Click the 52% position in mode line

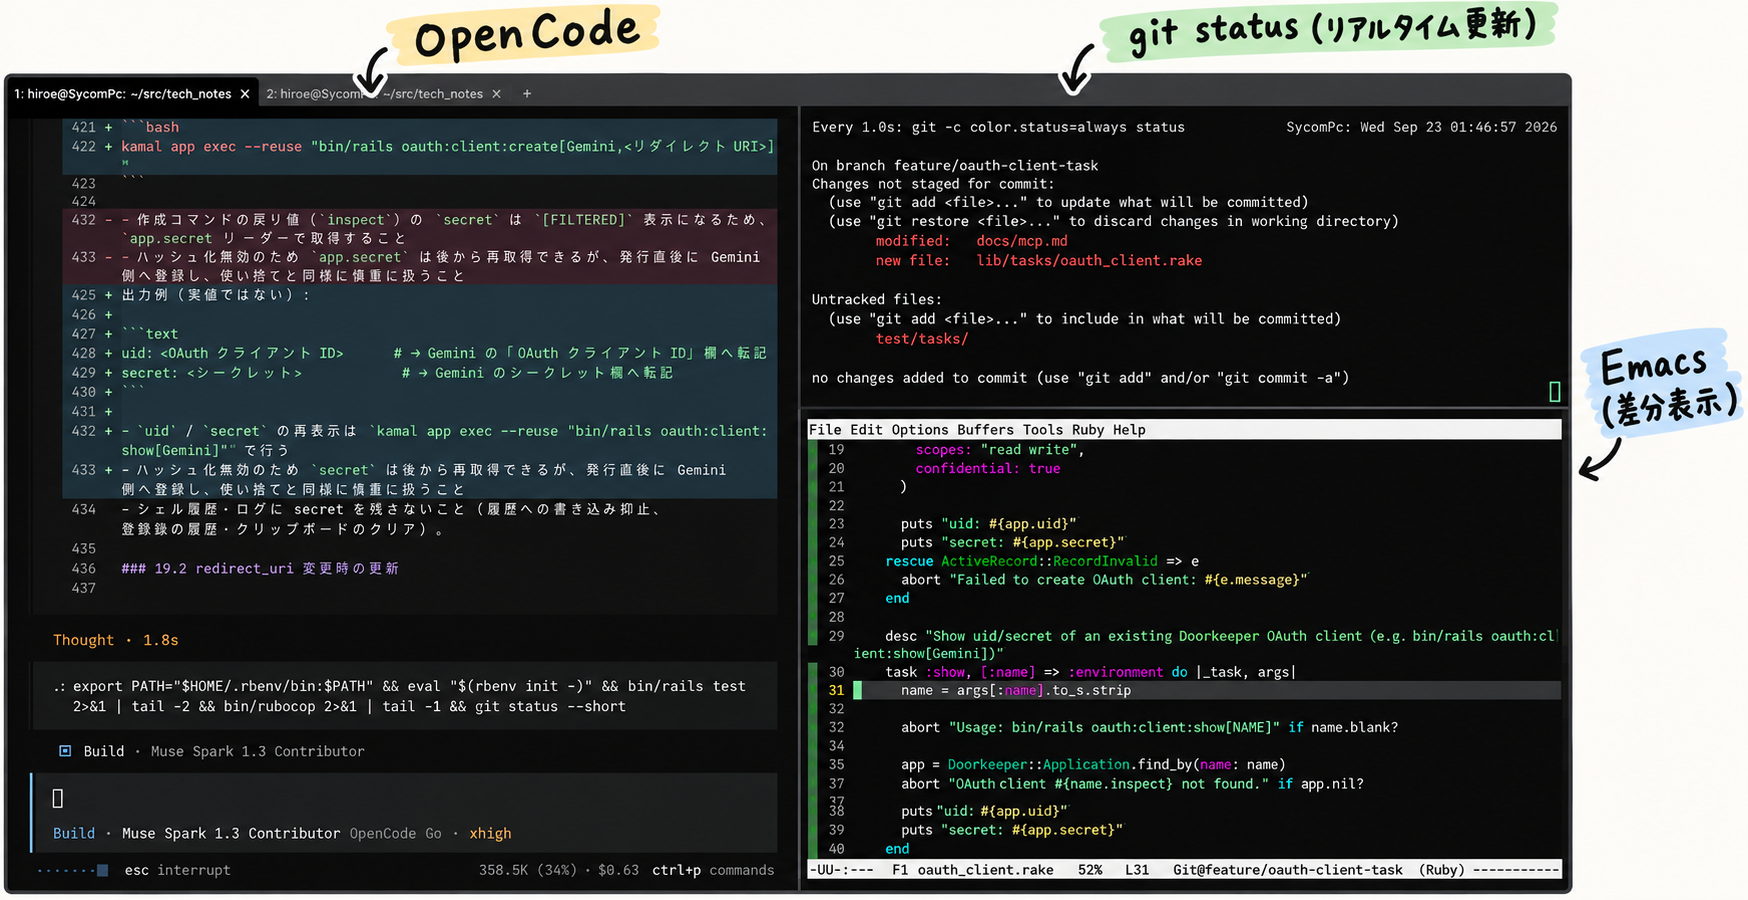pyautogui.click(x=1090, y=870)
